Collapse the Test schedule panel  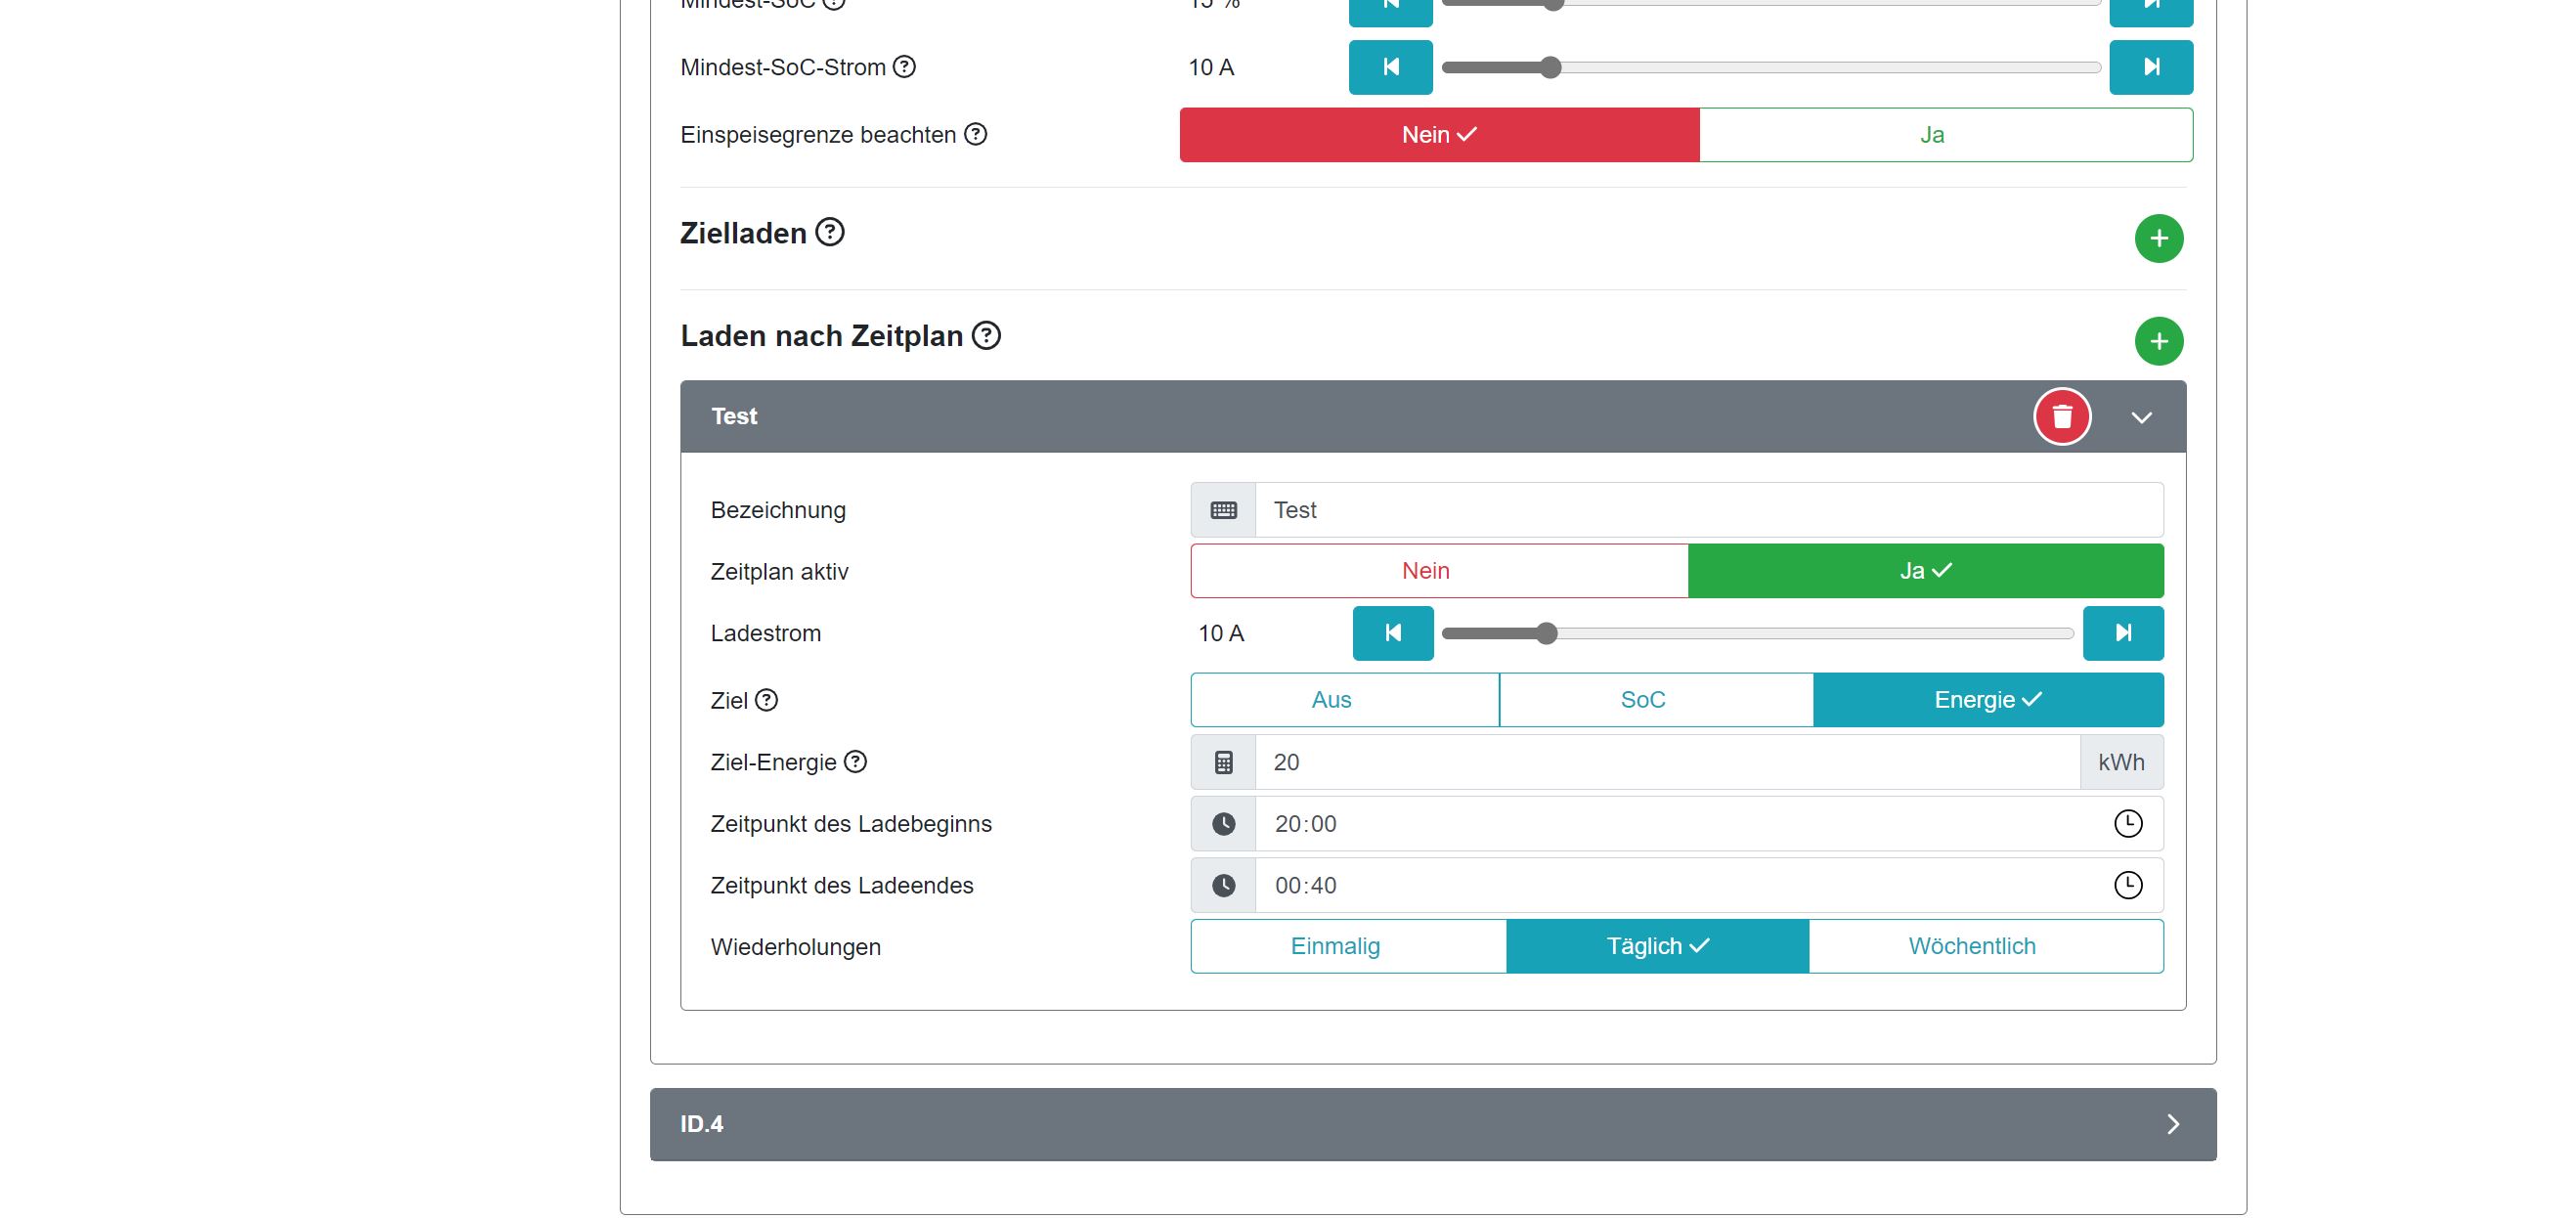[x=2140, y=417]
